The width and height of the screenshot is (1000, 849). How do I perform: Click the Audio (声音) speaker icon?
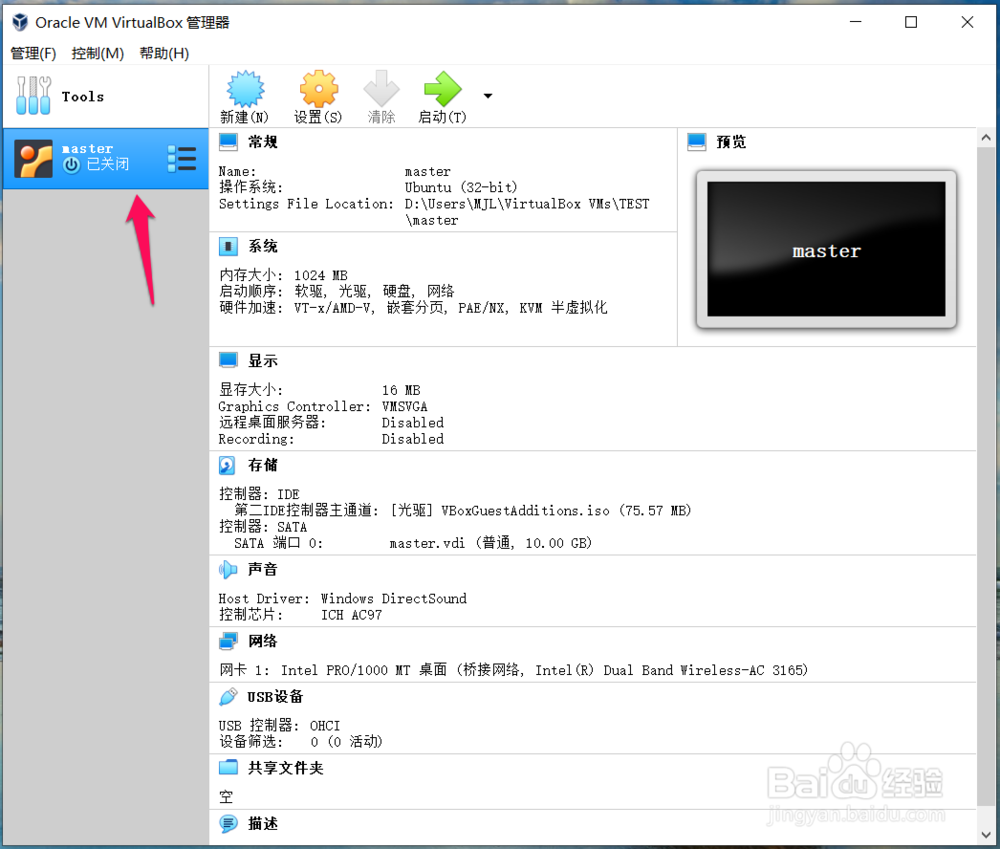(228, 569)
